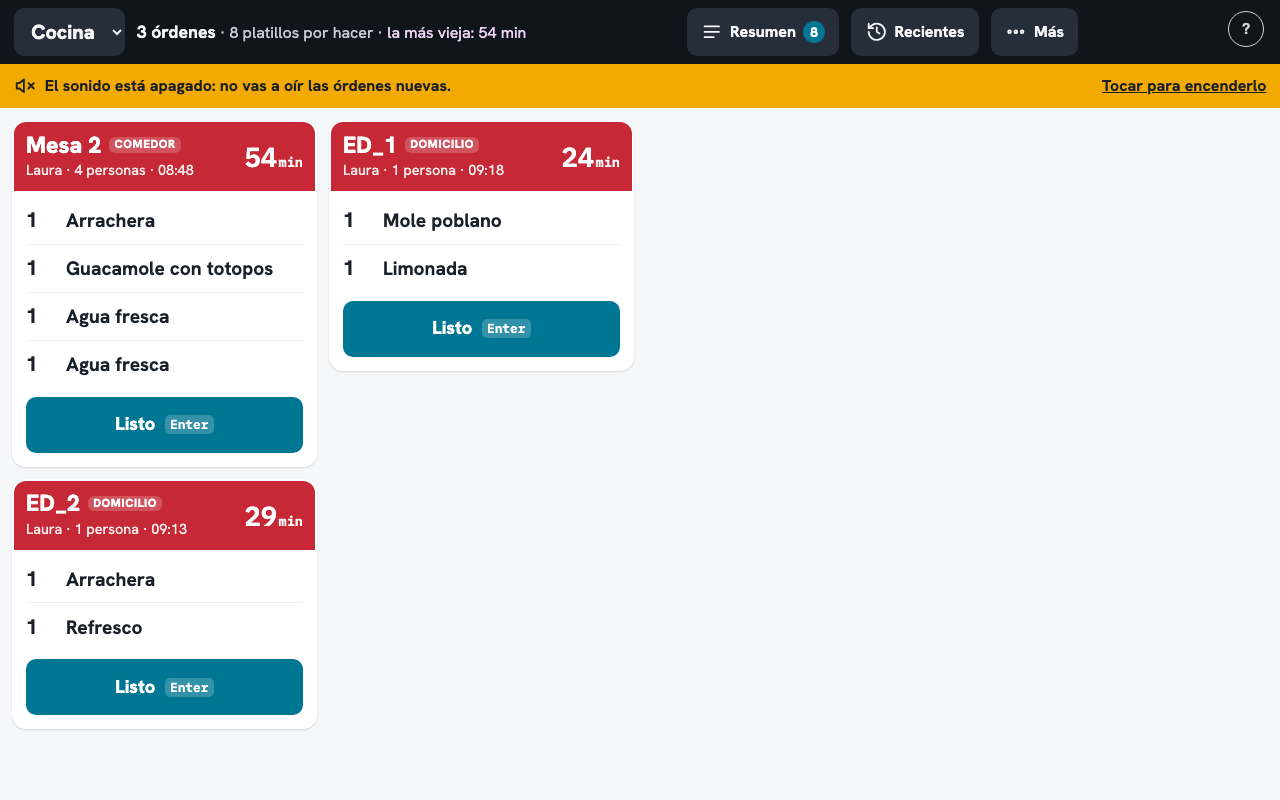Screen dimensions: 1280x800
Task: Select Arrachera item in Mesa 2 order
Action: tap(164, 221)
